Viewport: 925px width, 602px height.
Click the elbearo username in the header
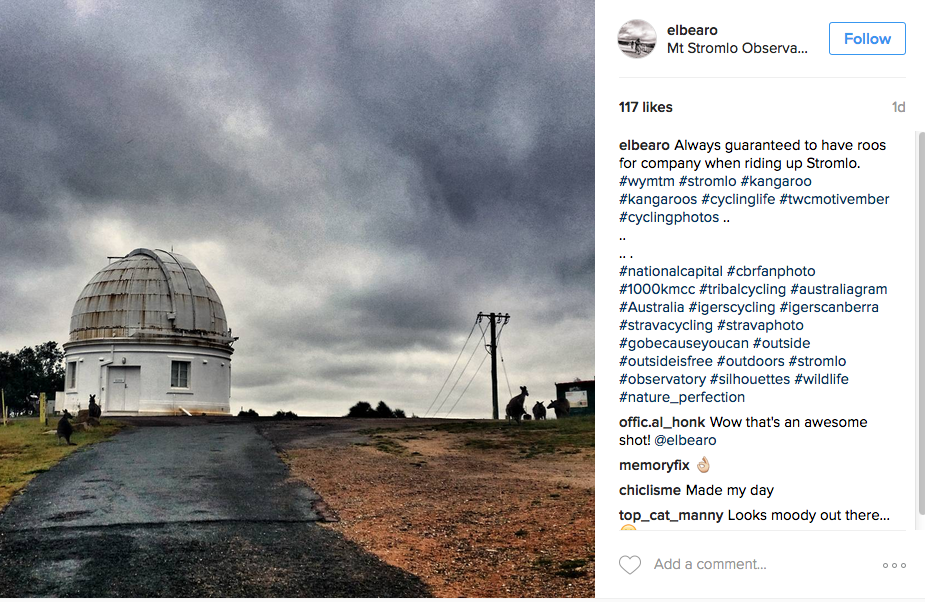[x=692, y=30]
